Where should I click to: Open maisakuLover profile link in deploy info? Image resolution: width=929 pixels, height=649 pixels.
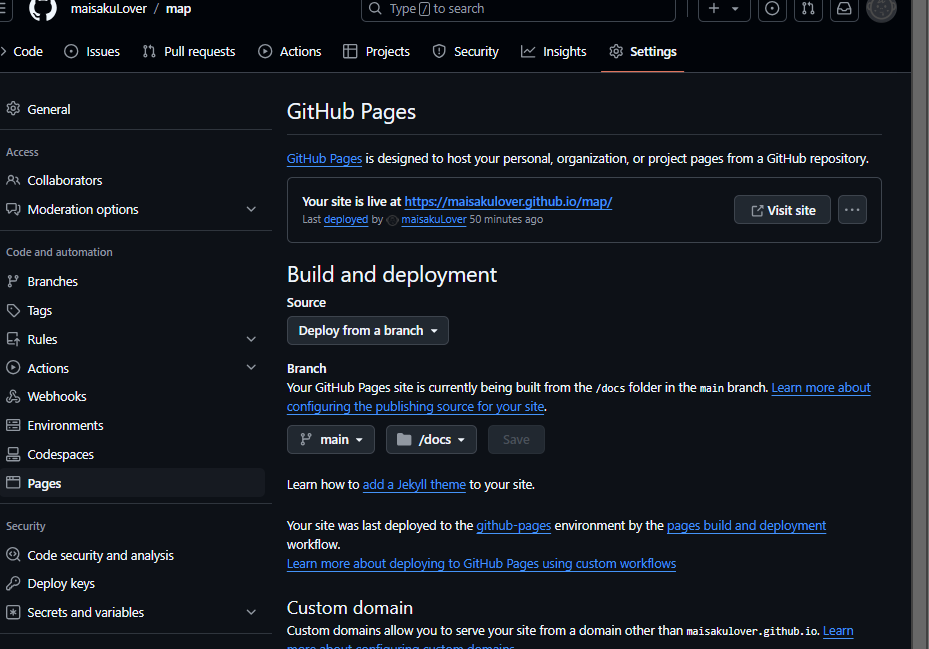pyautogui.click(x=434, y=219)
